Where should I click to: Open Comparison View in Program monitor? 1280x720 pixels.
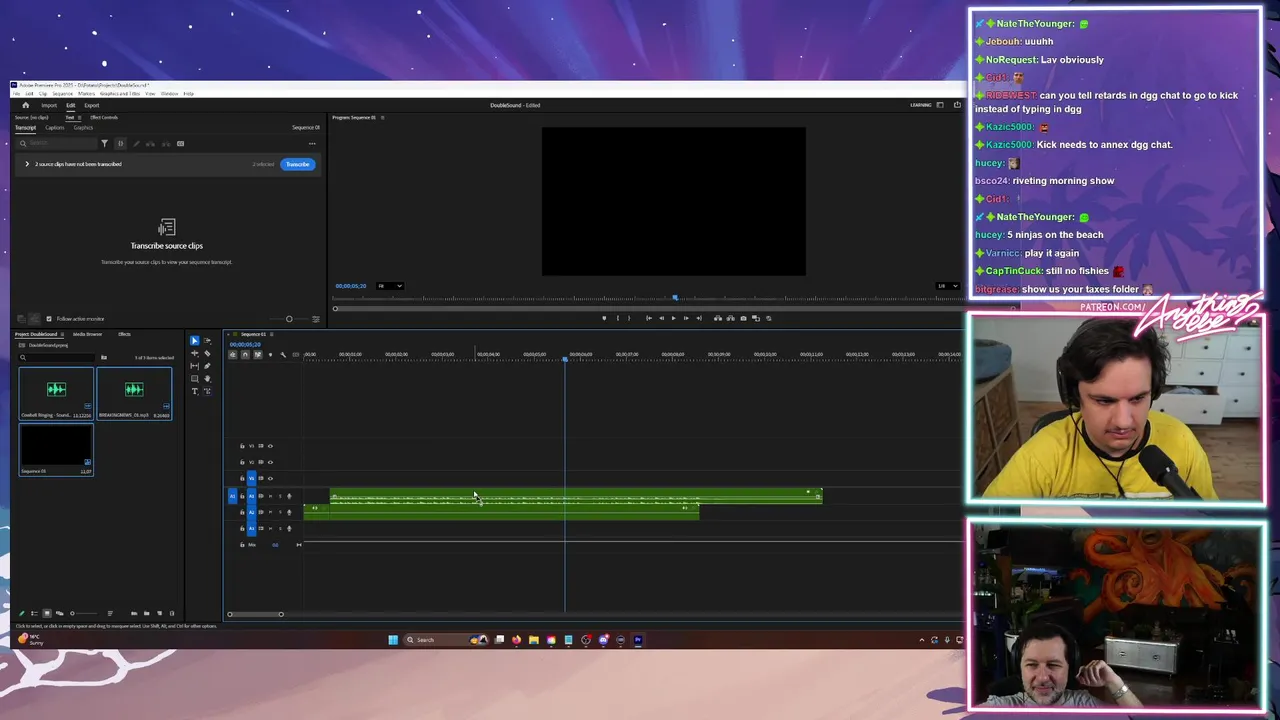coord(756,318)
